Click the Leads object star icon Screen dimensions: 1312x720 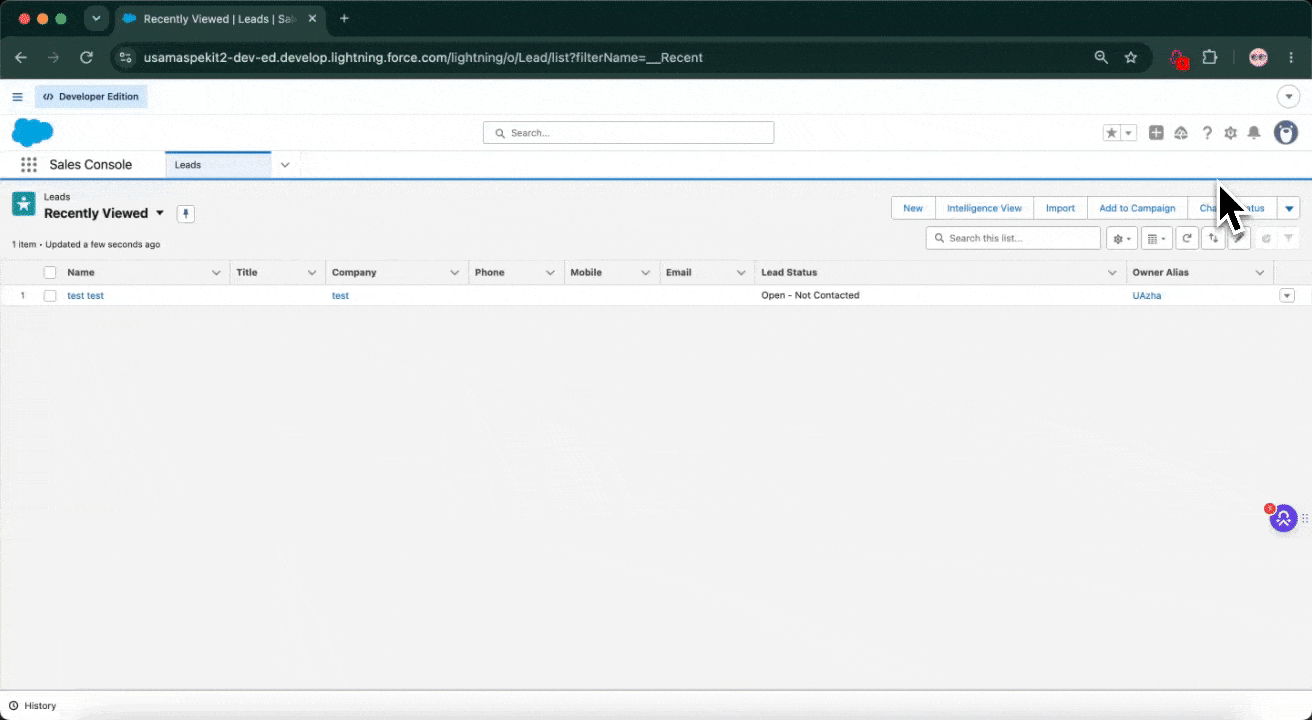23,204
